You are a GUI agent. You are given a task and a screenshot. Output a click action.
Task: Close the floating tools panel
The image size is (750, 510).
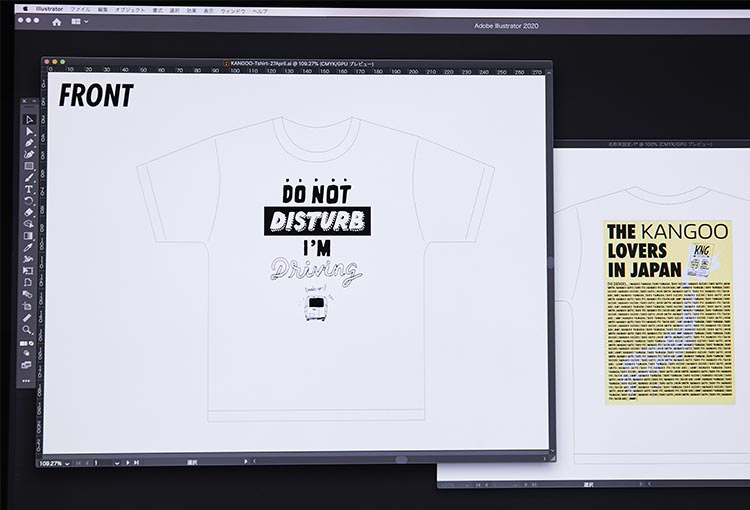point(24,101)
